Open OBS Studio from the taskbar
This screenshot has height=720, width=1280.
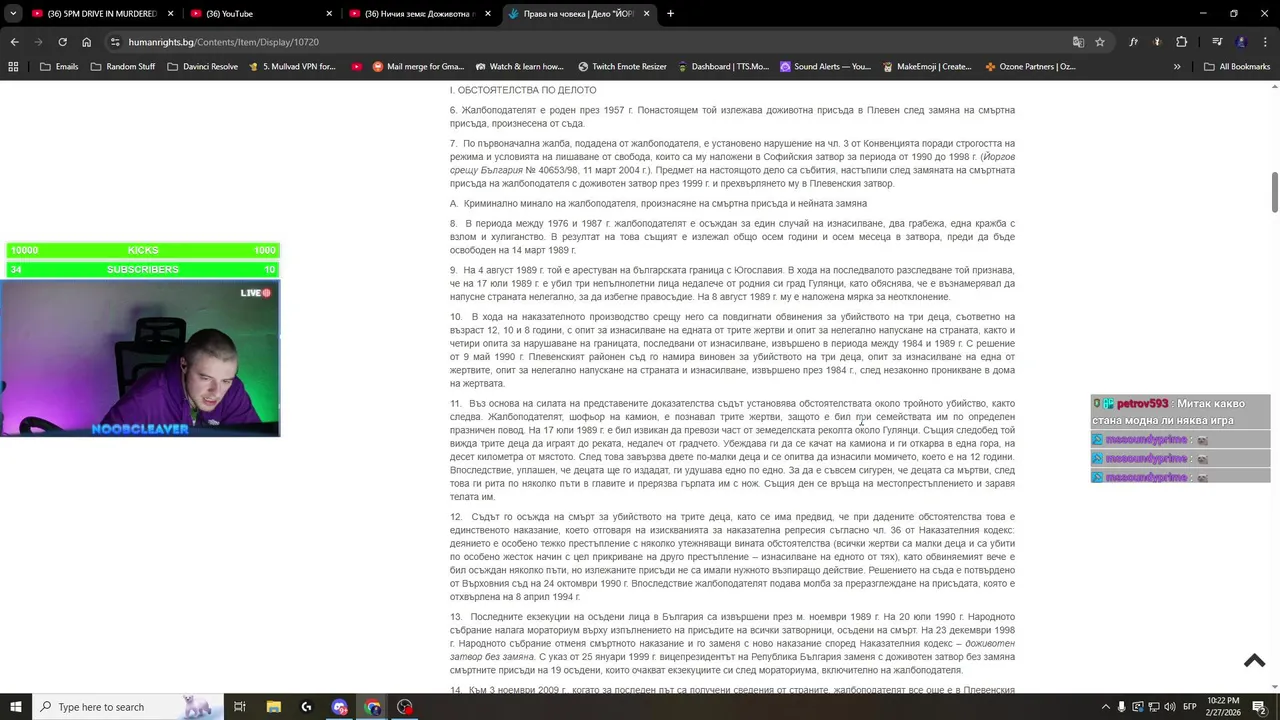pos(405,707)
